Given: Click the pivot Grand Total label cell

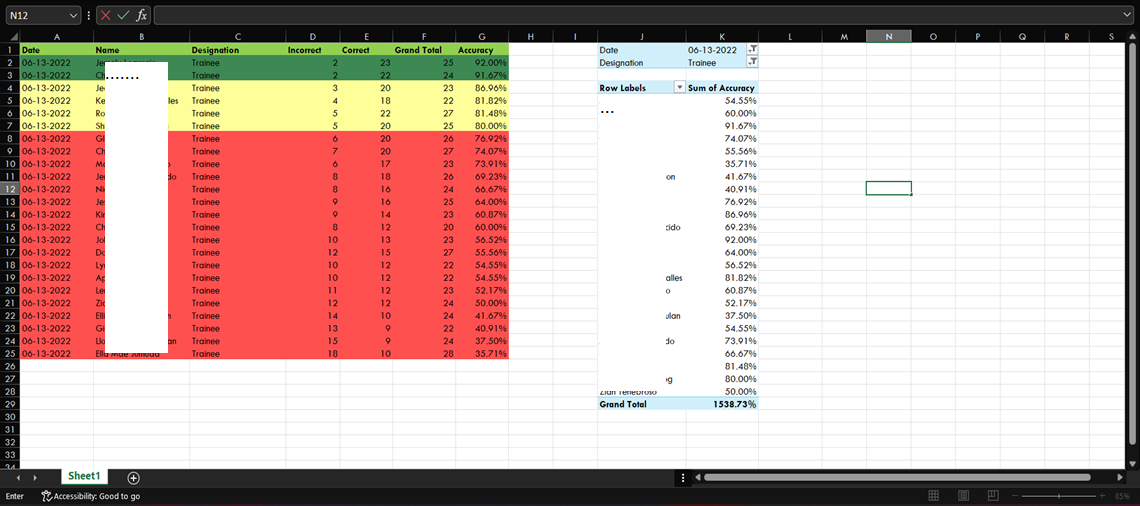Looking at the screenshot, I should tap(642, 403).
